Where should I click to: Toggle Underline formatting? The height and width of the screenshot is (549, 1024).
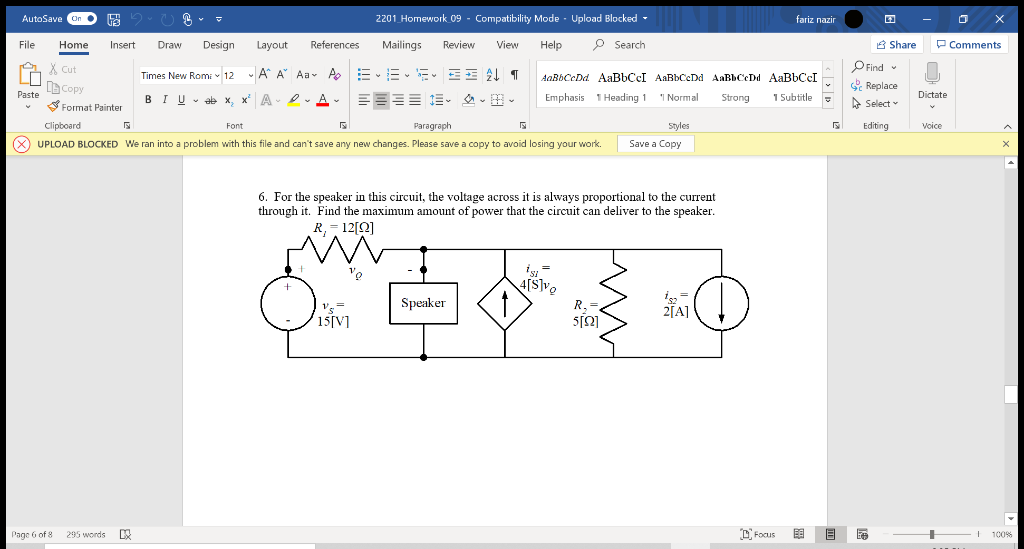181,100
